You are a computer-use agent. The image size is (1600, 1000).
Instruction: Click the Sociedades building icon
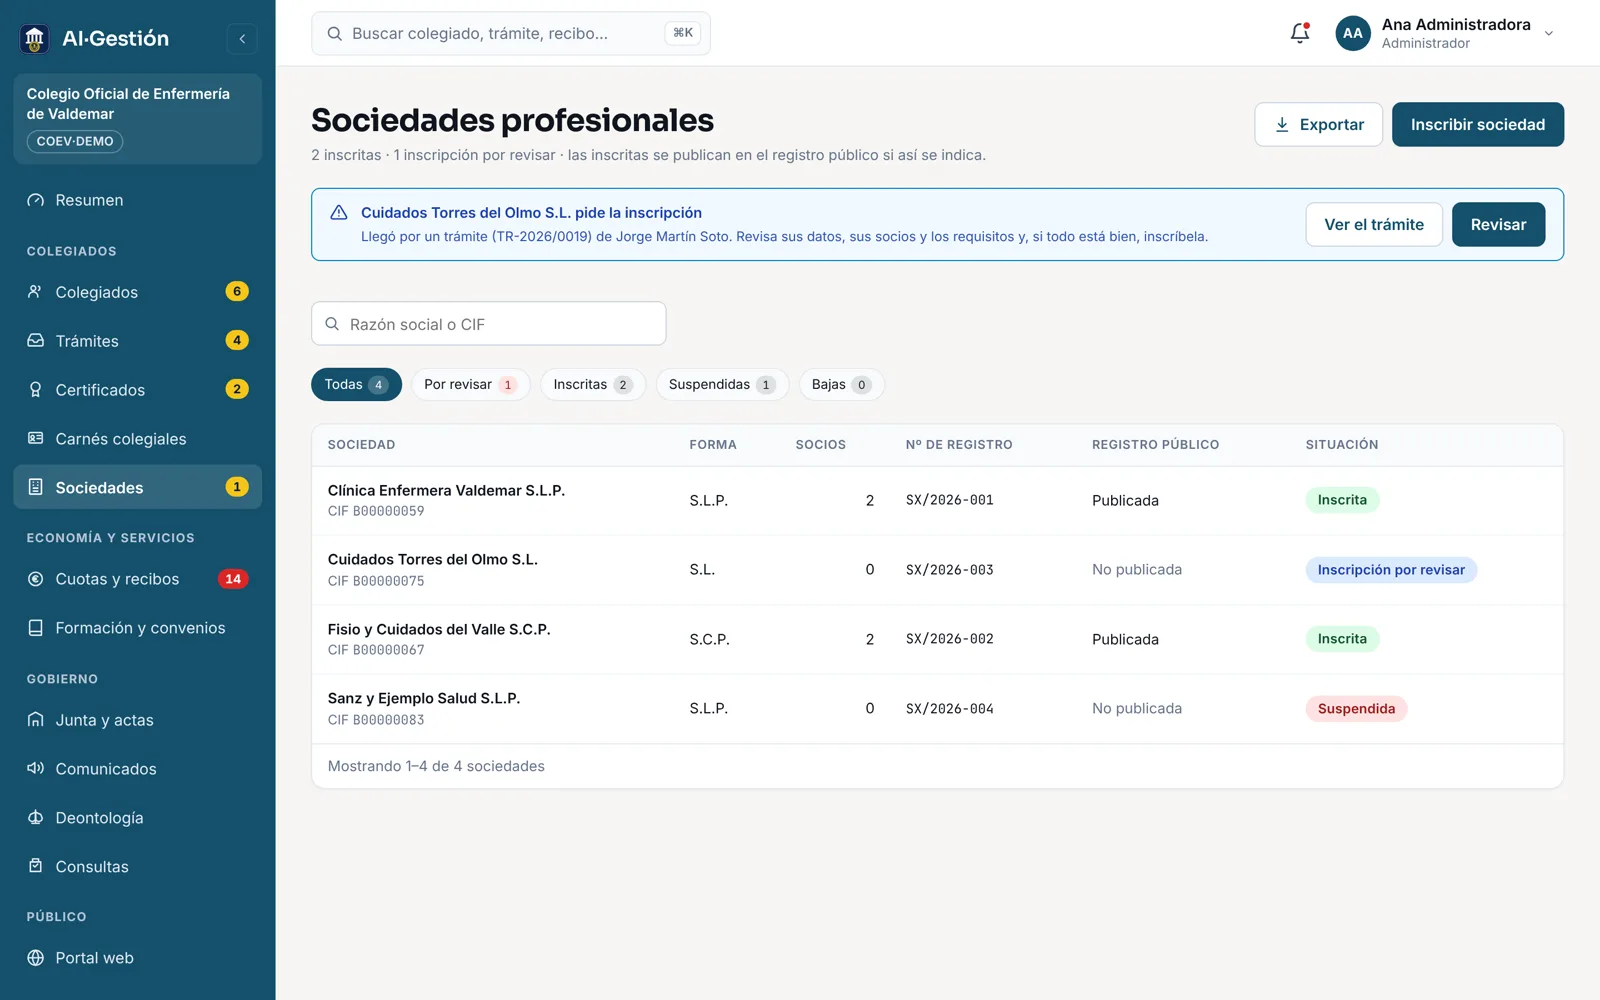[36, 487]
